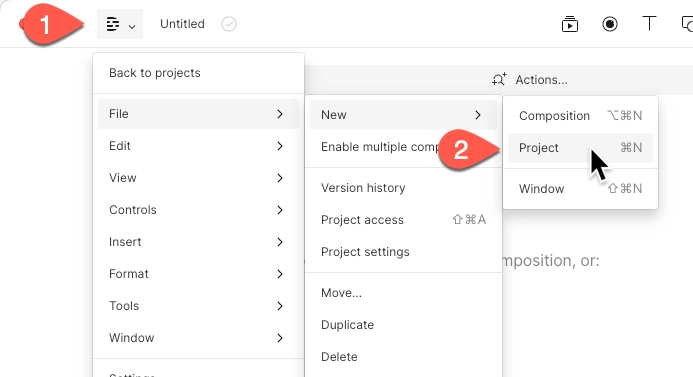This screenshot has height=377, width=693.
Task: Click the shapes icon at toolbar edge
Action: (687, 24)
